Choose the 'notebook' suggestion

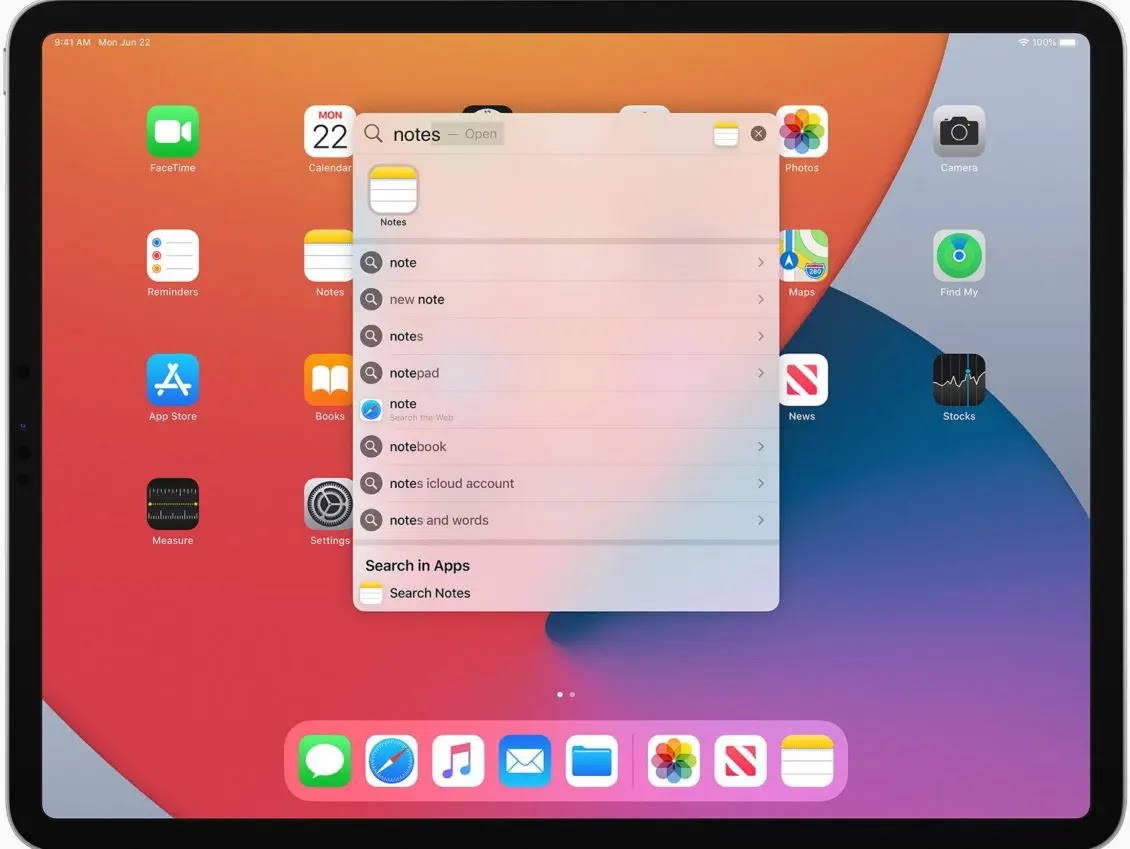(566, 446)
